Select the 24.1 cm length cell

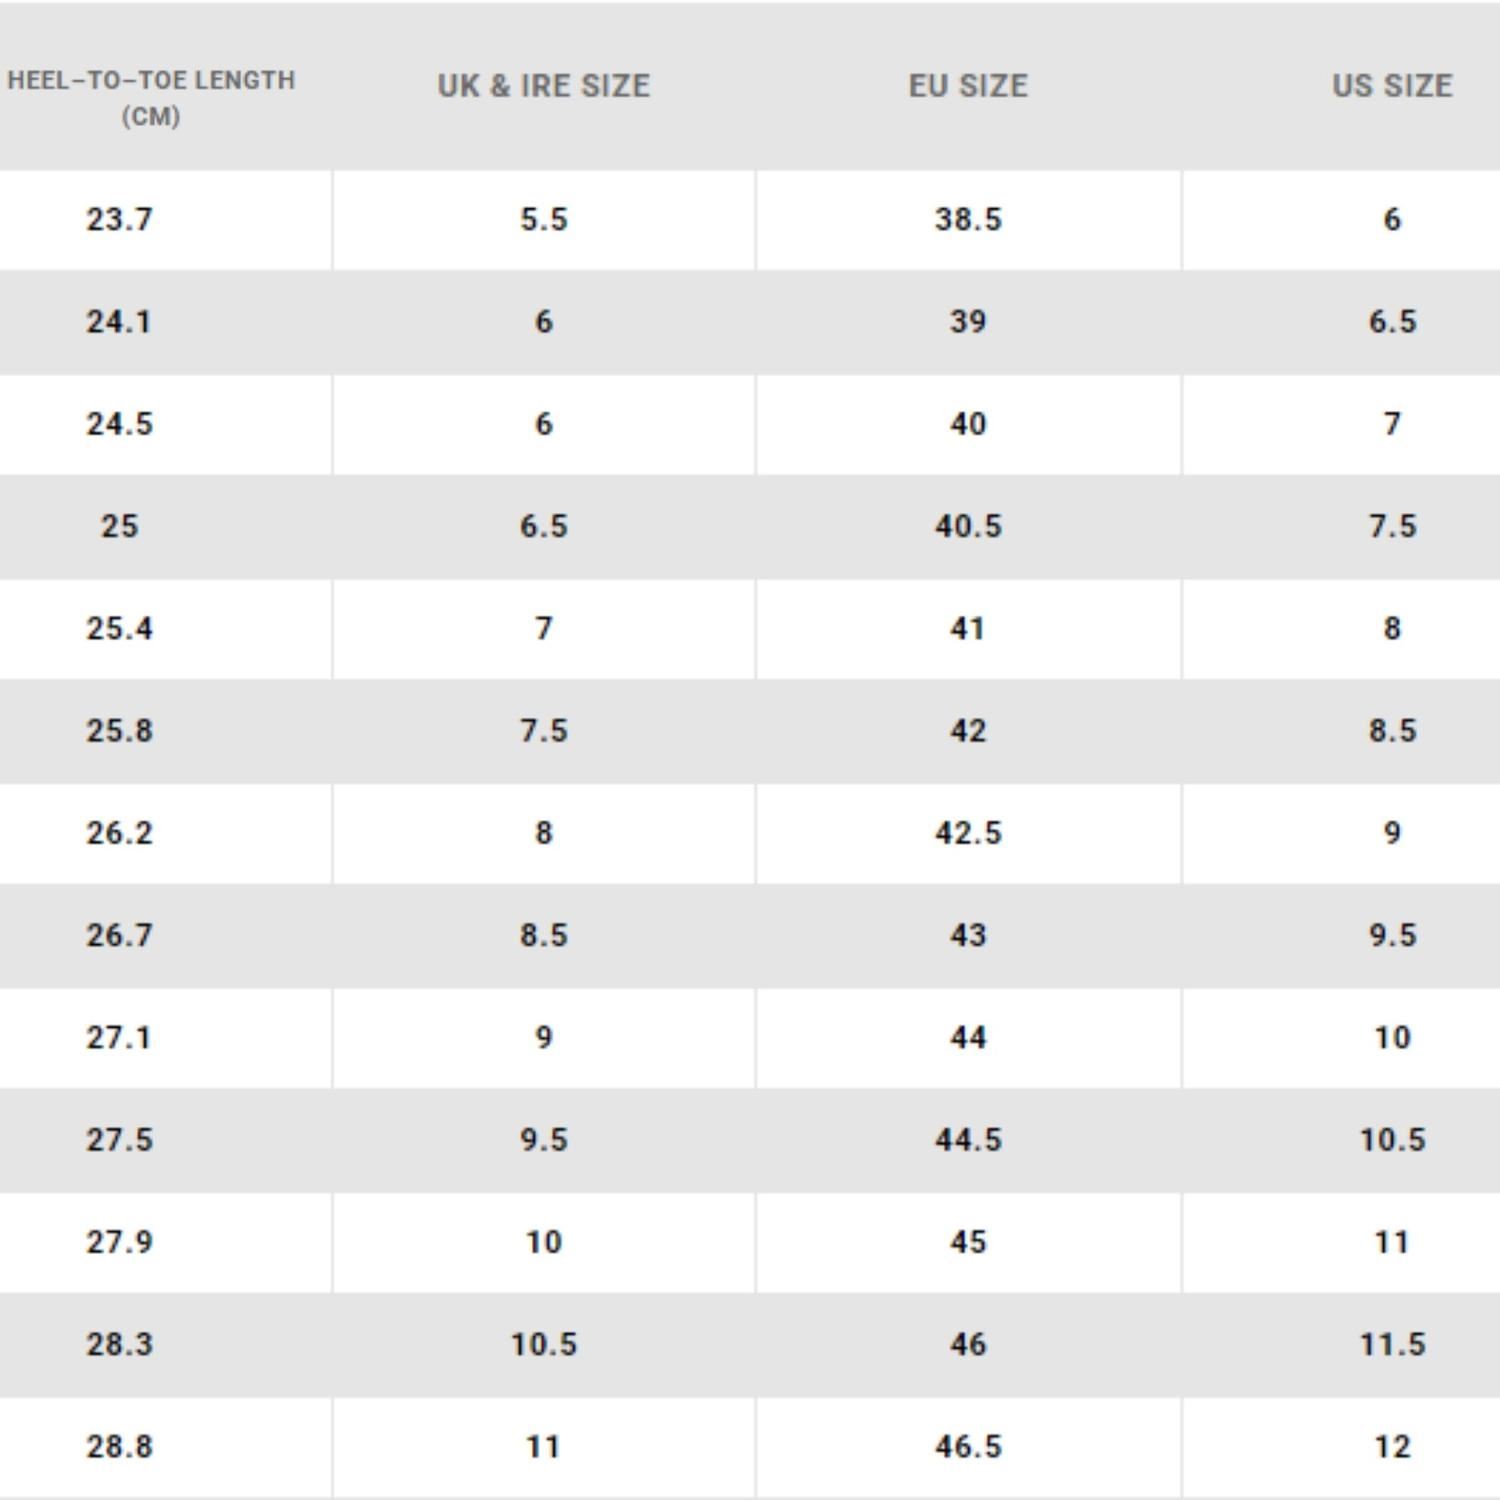[x=119, y=322]
